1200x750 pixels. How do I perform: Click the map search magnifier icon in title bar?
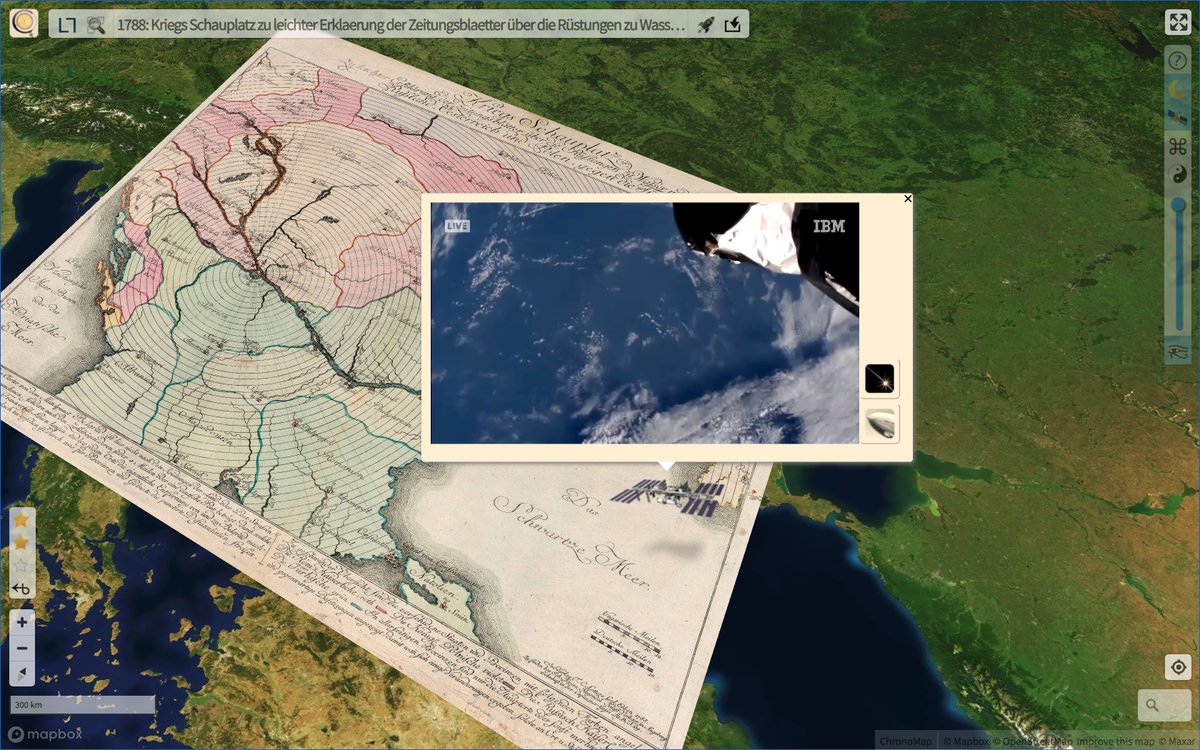[x=96, y=25]
